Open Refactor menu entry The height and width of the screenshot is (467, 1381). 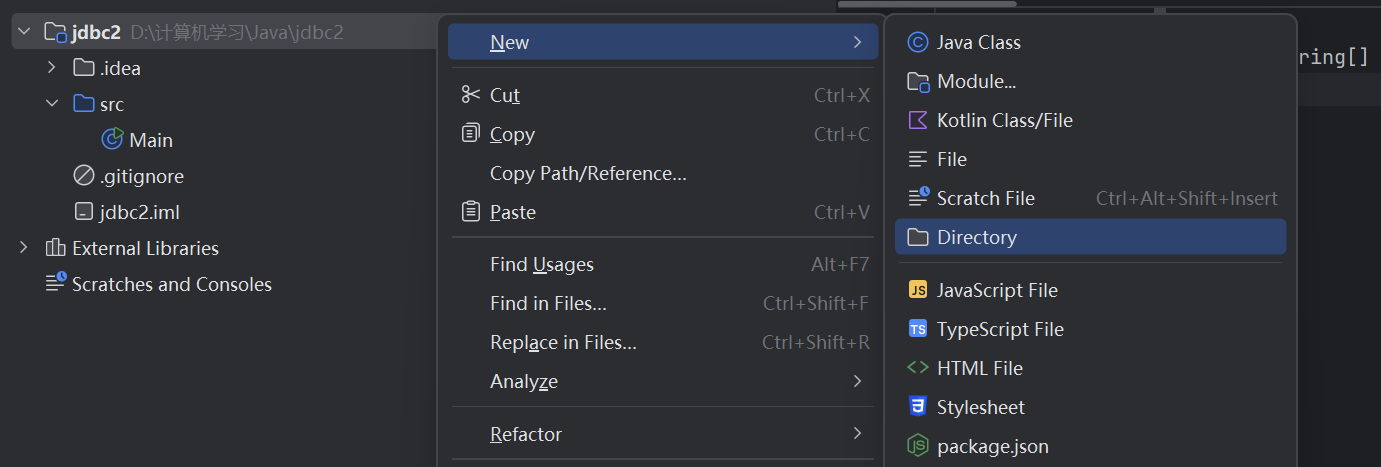coord(663,434)
